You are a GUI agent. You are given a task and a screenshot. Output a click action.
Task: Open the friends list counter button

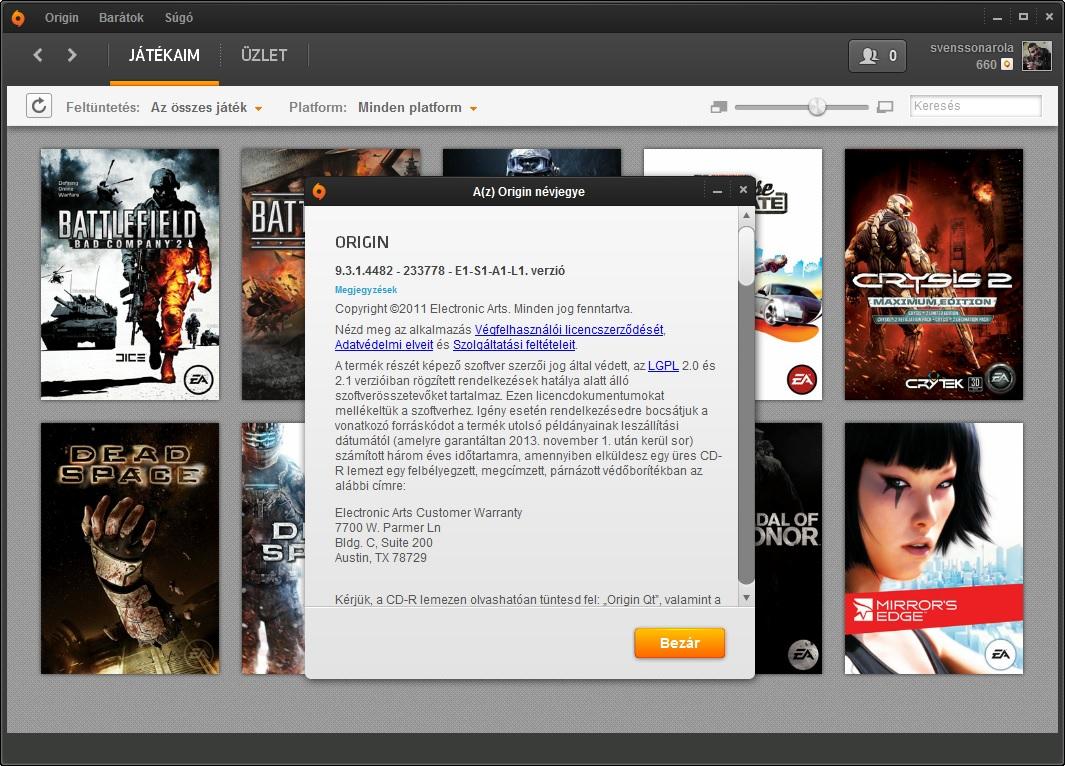(877, 56)
